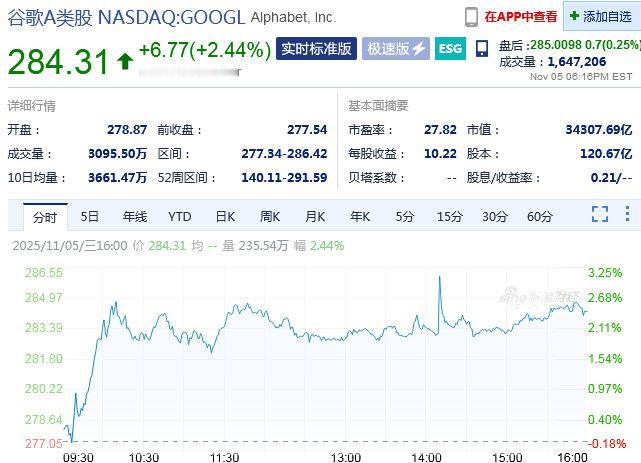Switch to the YTD chart tab
Viewport: 641px width, 463px height.
point(179,216)
